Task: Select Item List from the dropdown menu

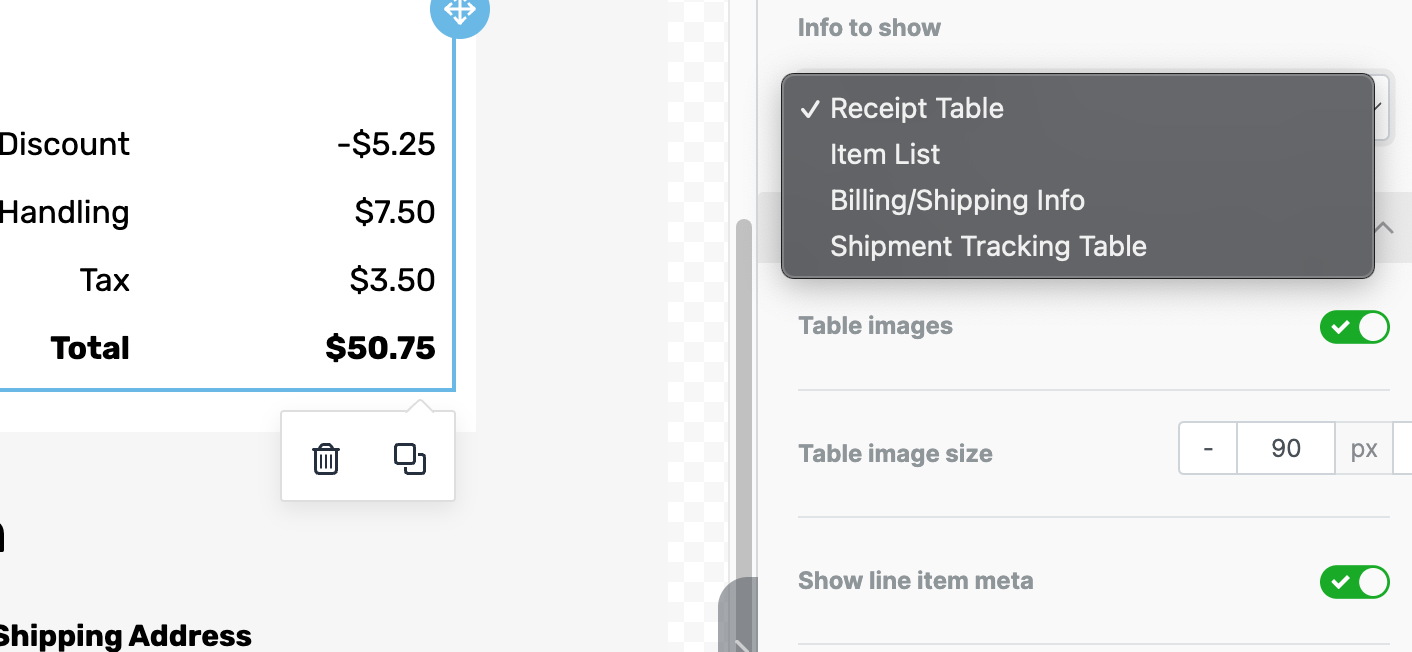Action: point(884,154)
